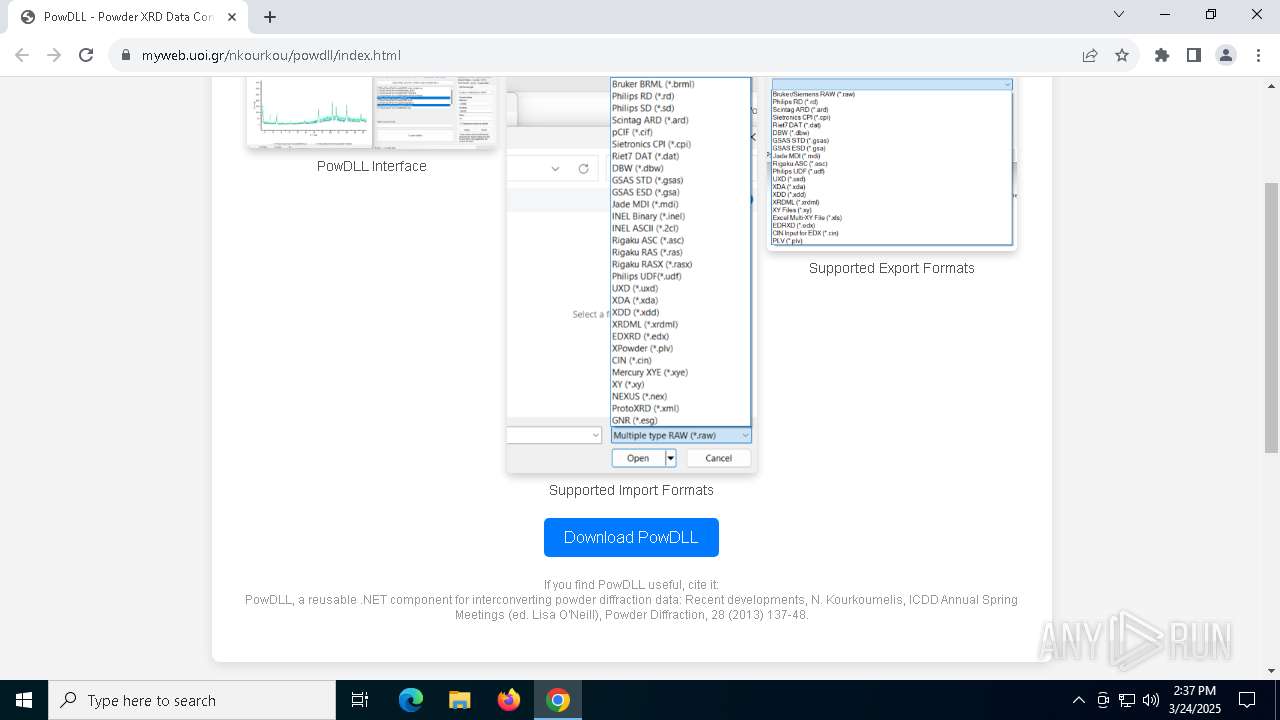Open the Supported Export Formats image
Image resolution: width=1280 pixels, height=720 pixels.
(x=892, y=164)
